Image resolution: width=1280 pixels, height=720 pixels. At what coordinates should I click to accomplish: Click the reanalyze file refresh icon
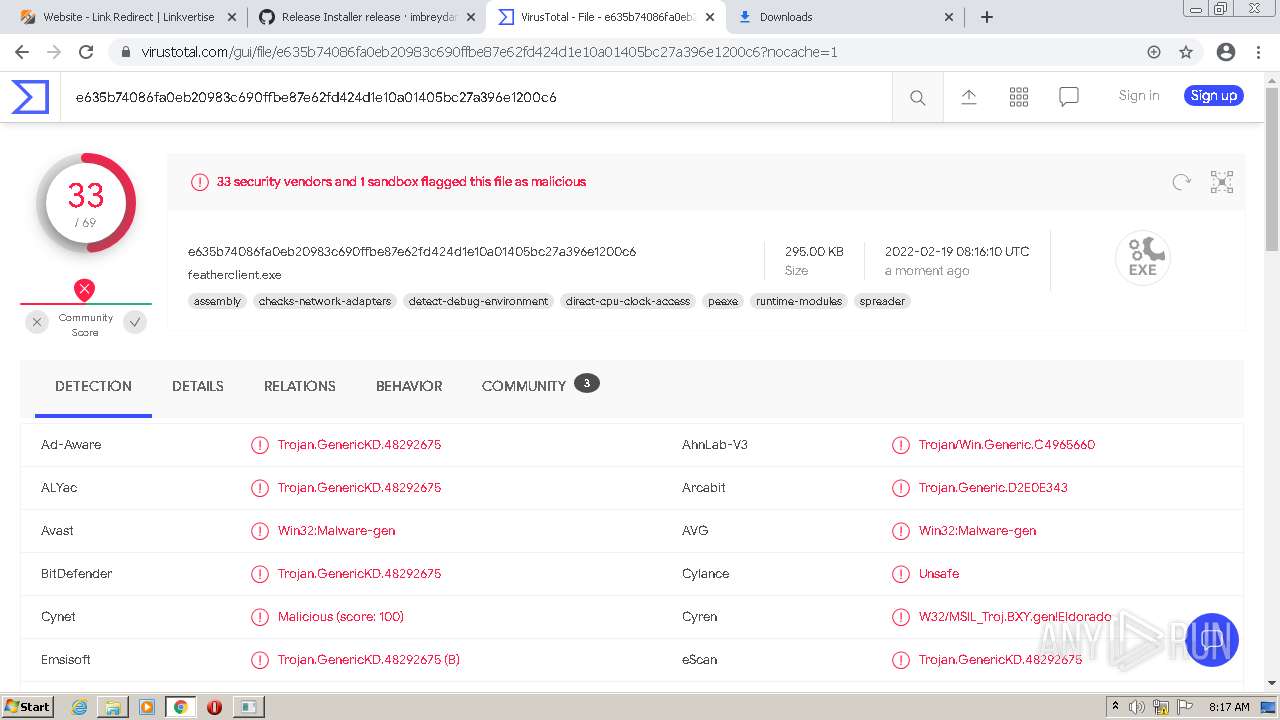[x=1182, y=182]
